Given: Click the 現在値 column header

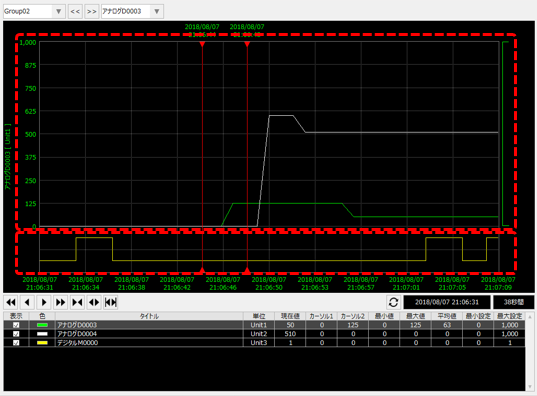Looking at the screenshot, I should 290,316.
